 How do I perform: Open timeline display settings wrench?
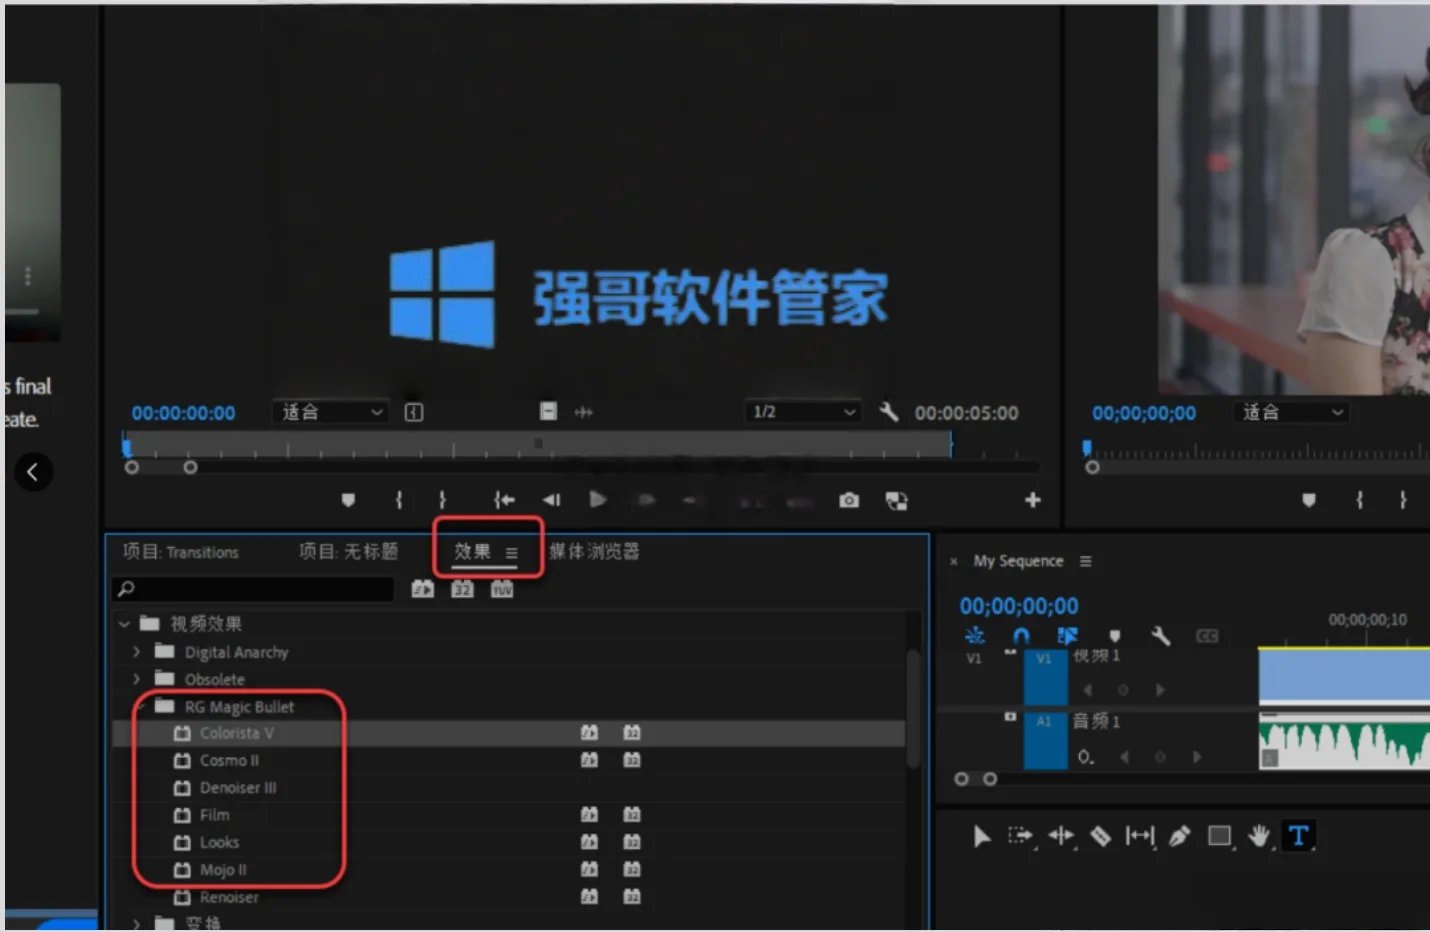(1160, 636)
